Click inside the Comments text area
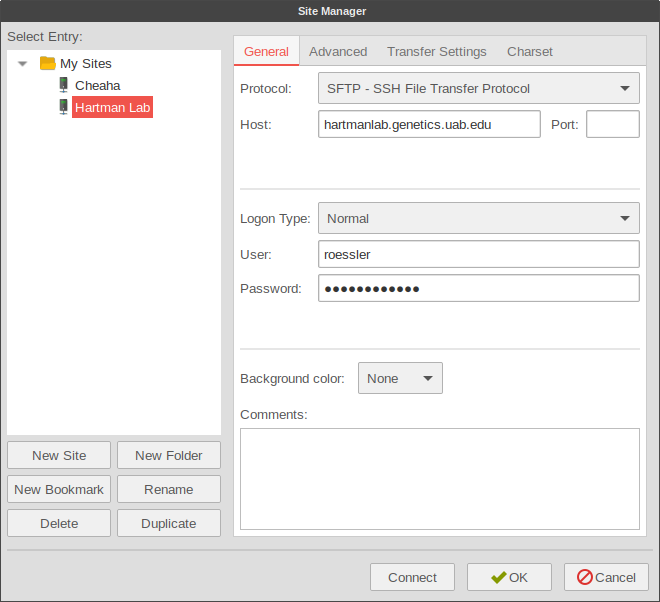The image size is (660, 602). coord(439,478)
